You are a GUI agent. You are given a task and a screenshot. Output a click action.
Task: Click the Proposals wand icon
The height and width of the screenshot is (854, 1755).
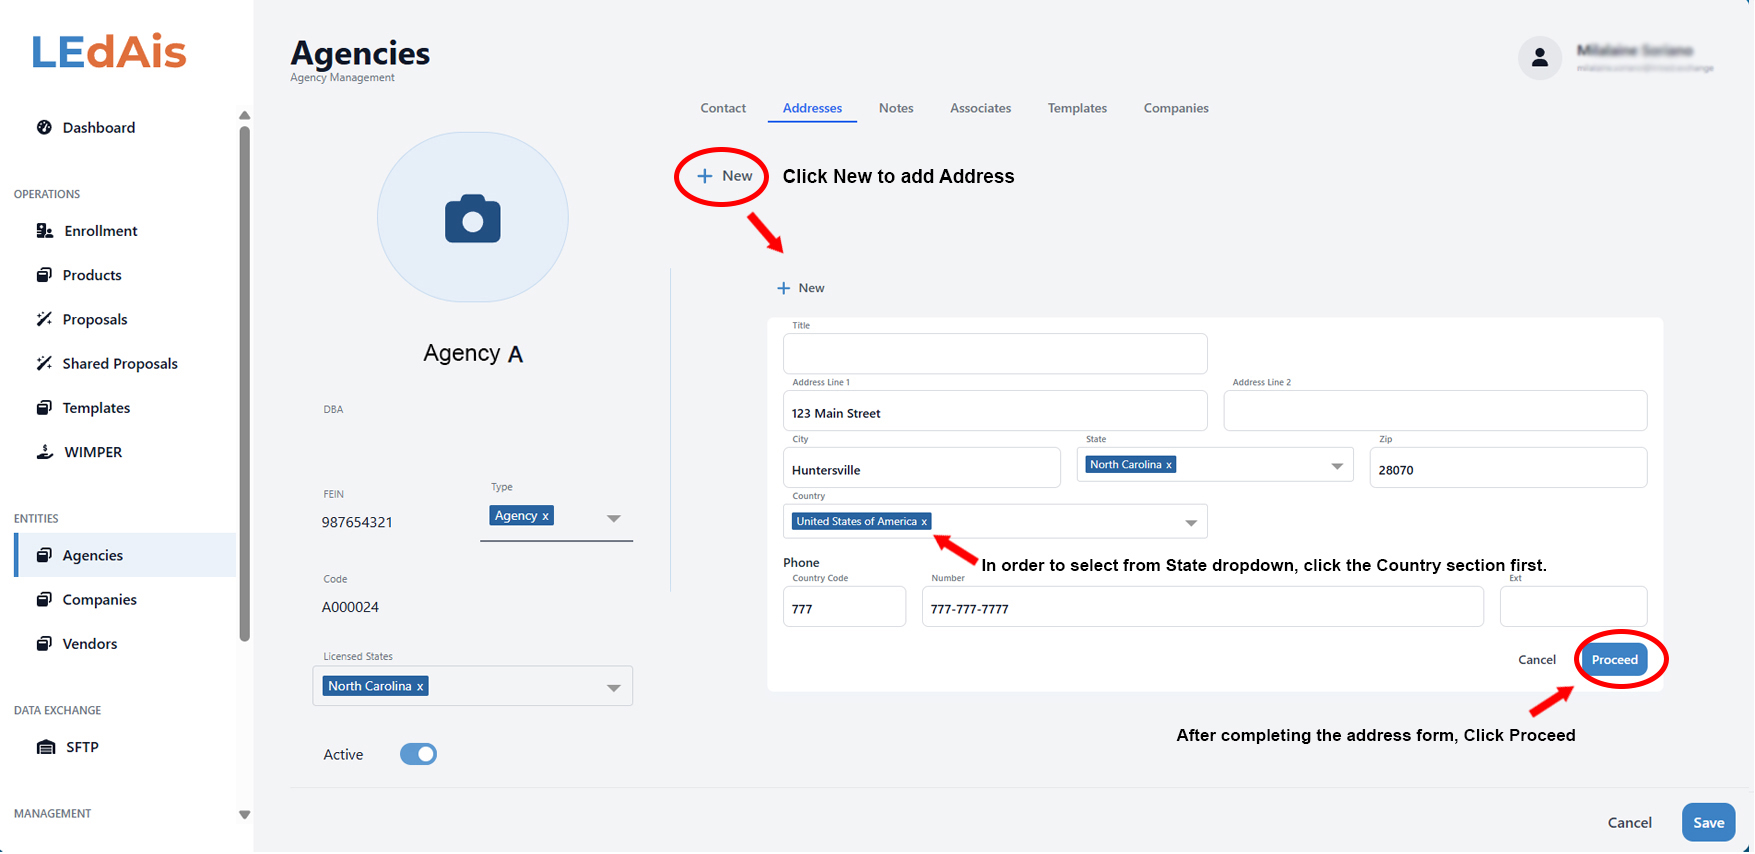[x=44, y=319]
